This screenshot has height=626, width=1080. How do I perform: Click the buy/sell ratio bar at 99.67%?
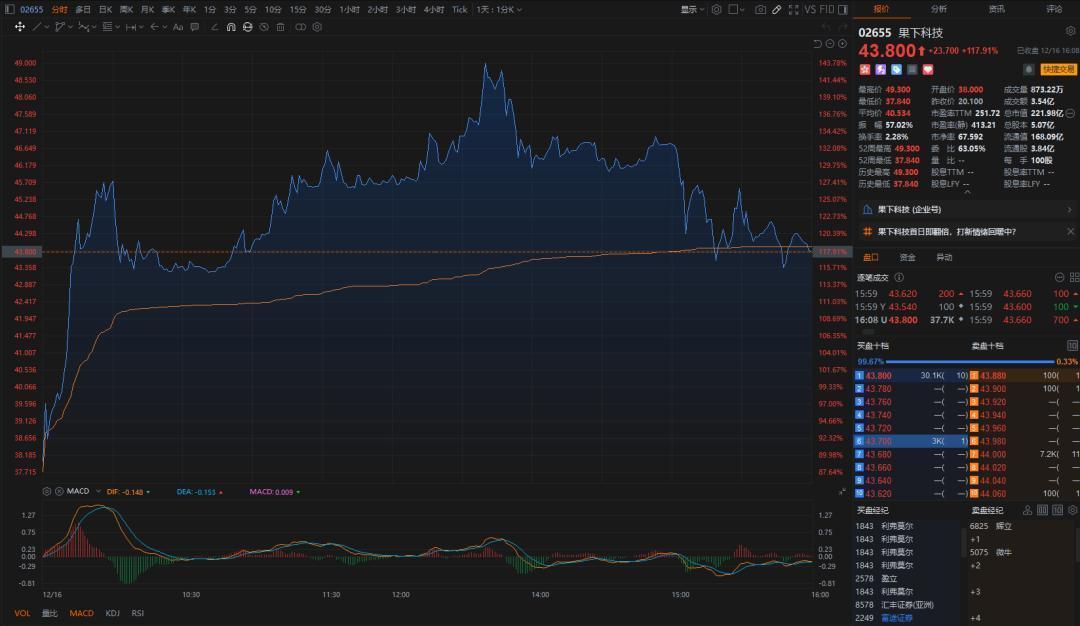pos(968,361)
